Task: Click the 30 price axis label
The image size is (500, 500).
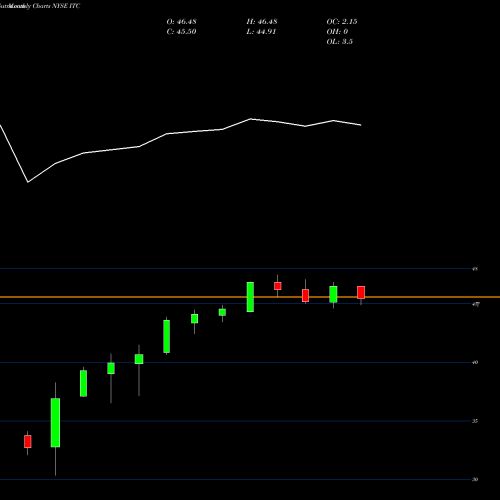Action: [x=475, y=479]
